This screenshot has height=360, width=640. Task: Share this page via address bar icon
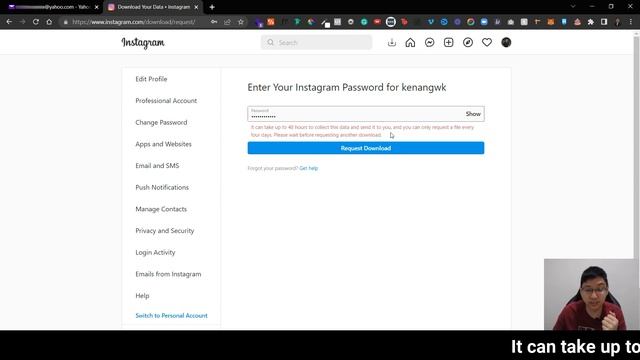pos(227,22)
